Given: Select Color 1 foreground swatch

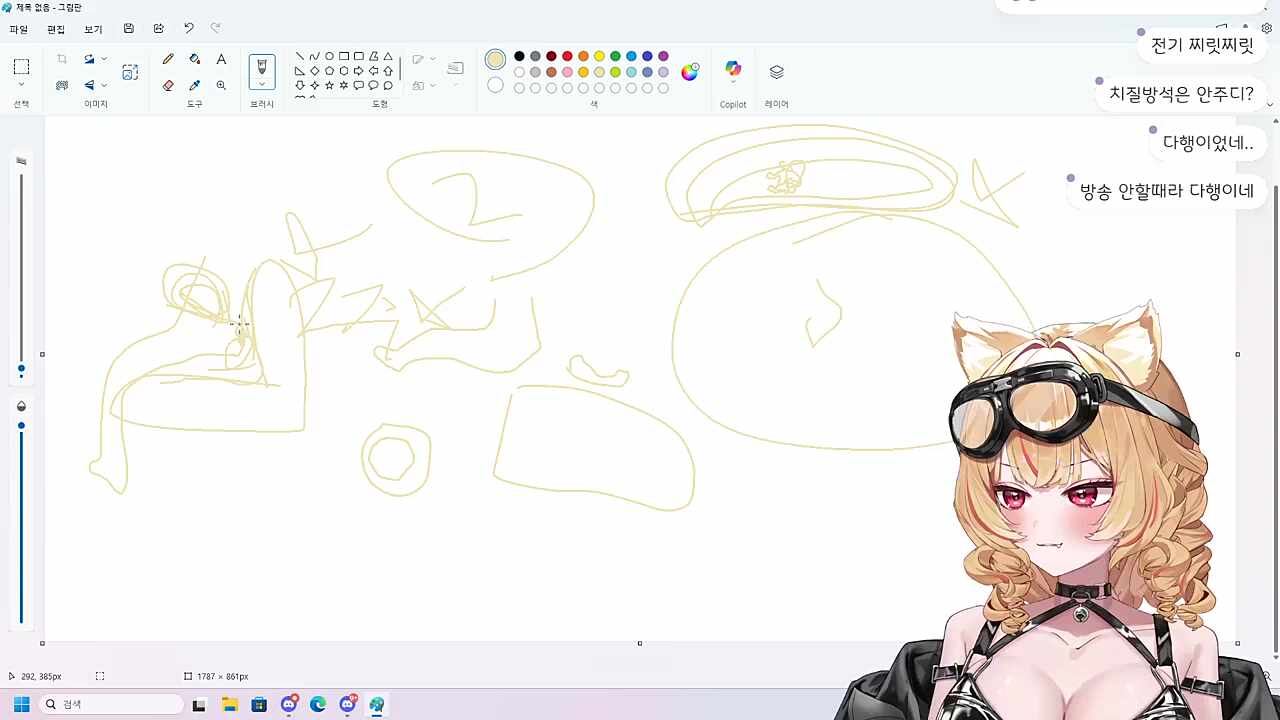Looking at the screenshot, I should coord(495,60).
